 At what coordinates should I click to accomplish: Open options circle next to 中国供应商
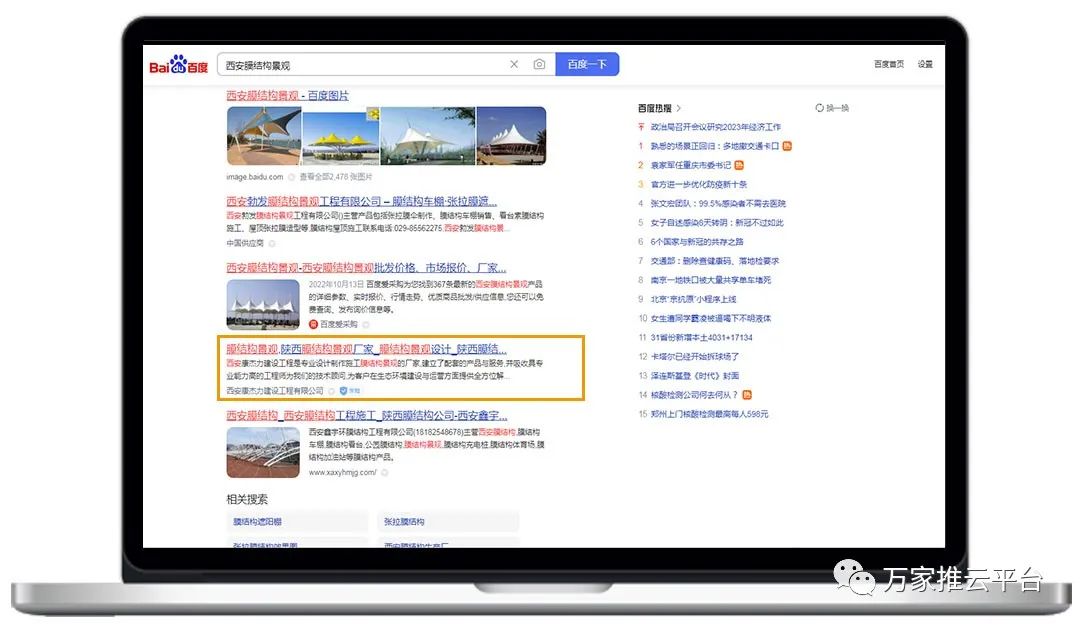[x=273, y=243]
